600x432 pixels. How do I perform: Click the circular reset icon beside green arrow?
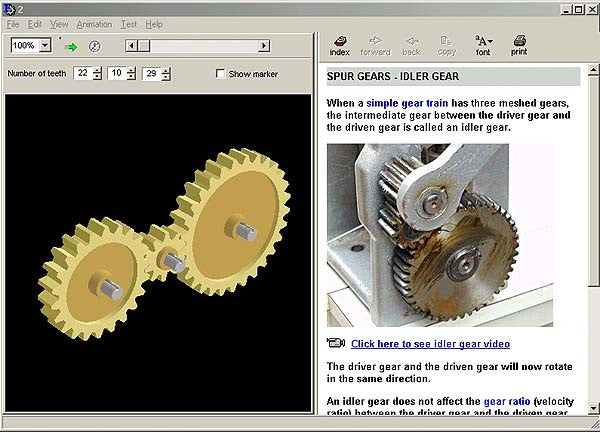point(95,46)
